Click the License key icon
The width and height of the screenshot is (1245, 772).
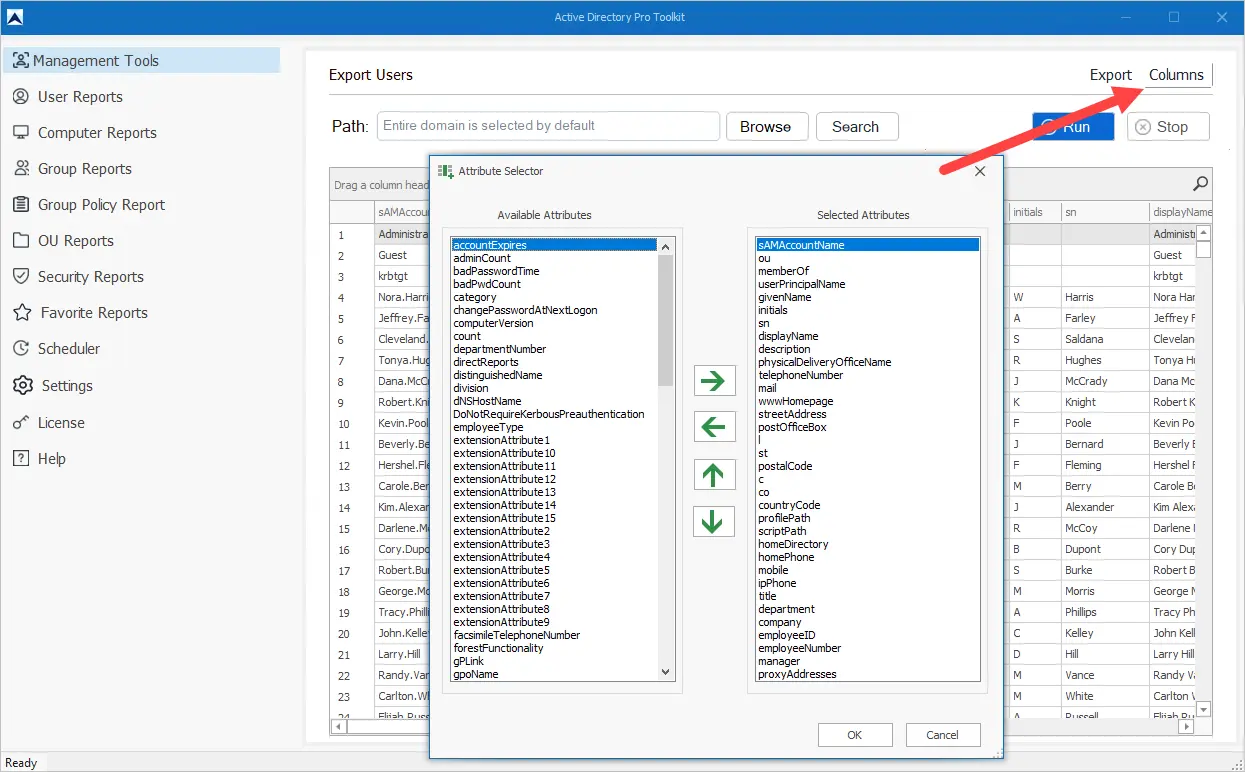[x=20, y=423]
